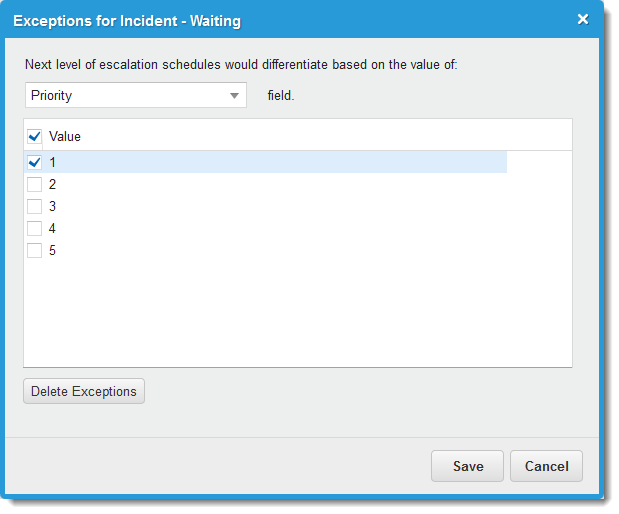Tick the checkbox for value 3

tap(35, 206)
